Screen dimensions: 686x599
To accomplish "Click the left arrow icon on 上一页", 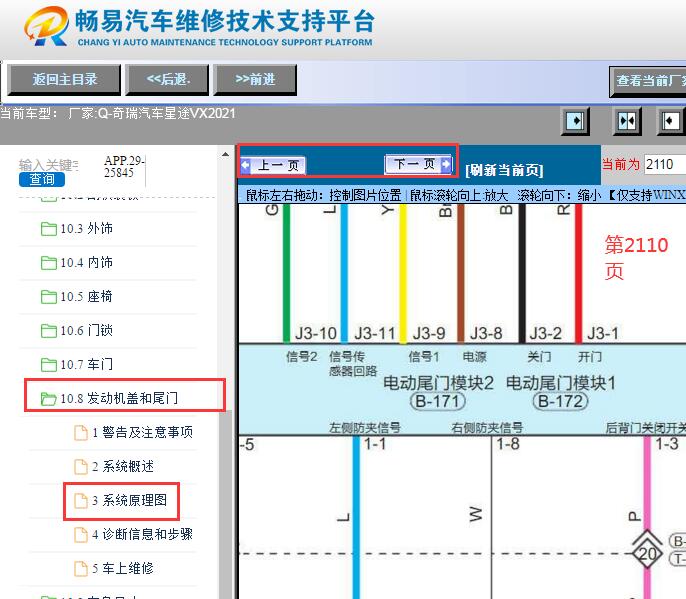I will click(245, 165).
